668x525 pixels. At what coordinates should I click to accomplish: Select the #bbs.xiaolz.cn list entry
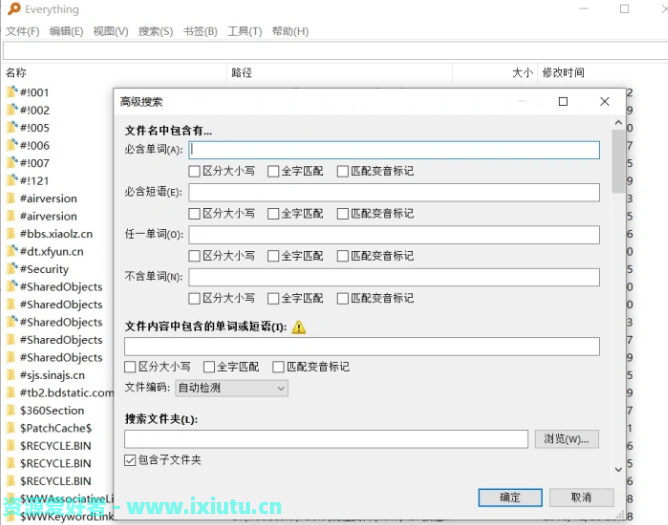[56, 234]
